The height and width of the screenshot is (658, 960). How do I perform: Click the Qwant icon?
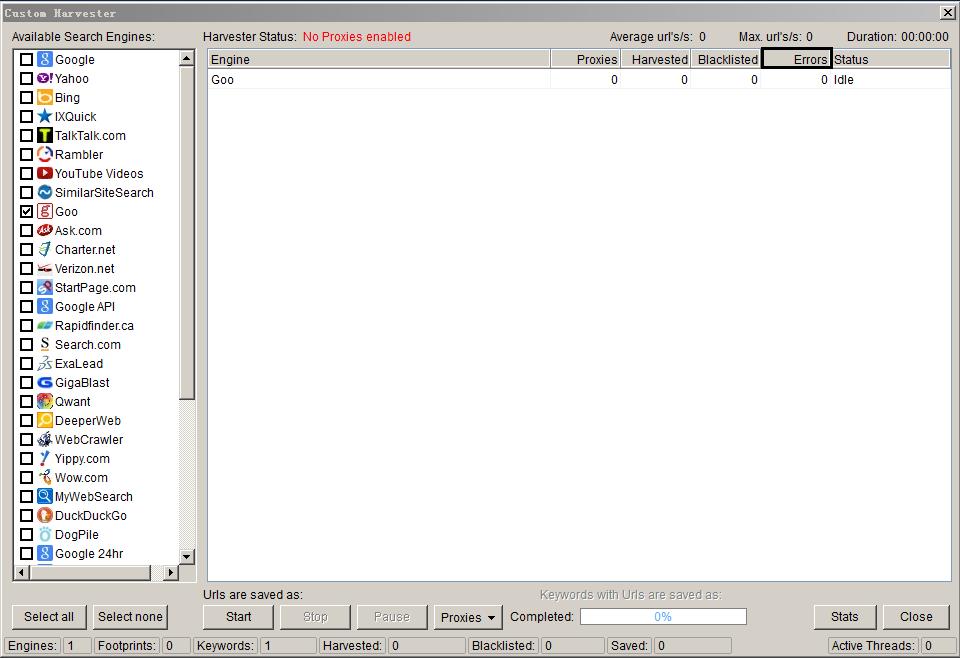coord(45,401)
